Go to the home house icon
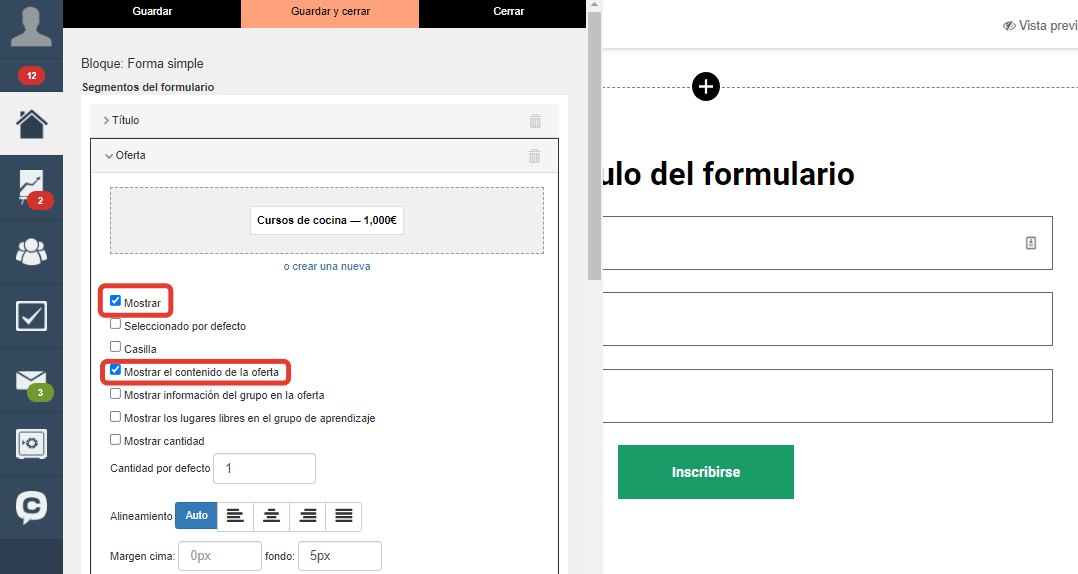The image size is (1078, 574). click(x=32, y=124)
